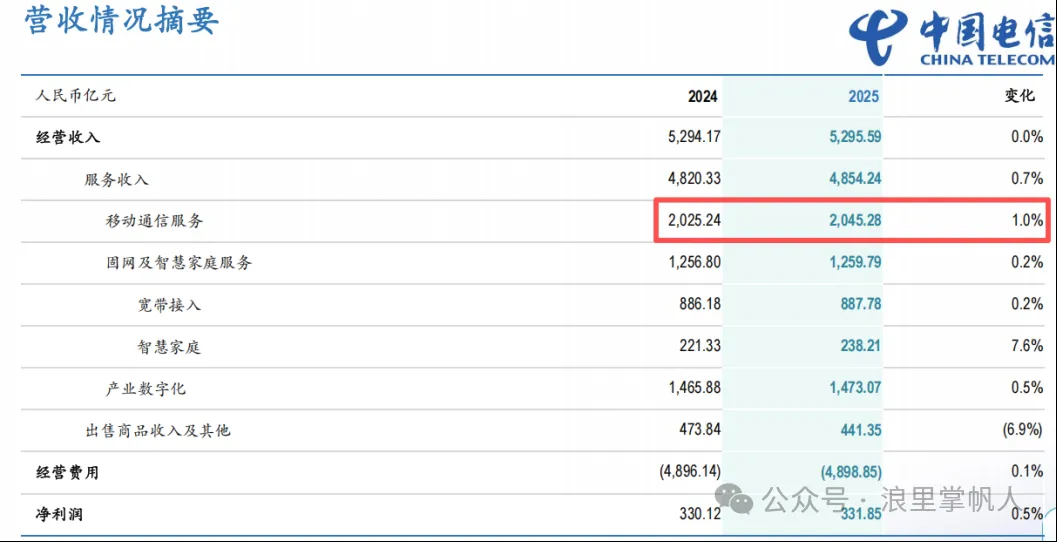Select the 2024 column header
1057x542 pixels.
click(x=703, y=96)
